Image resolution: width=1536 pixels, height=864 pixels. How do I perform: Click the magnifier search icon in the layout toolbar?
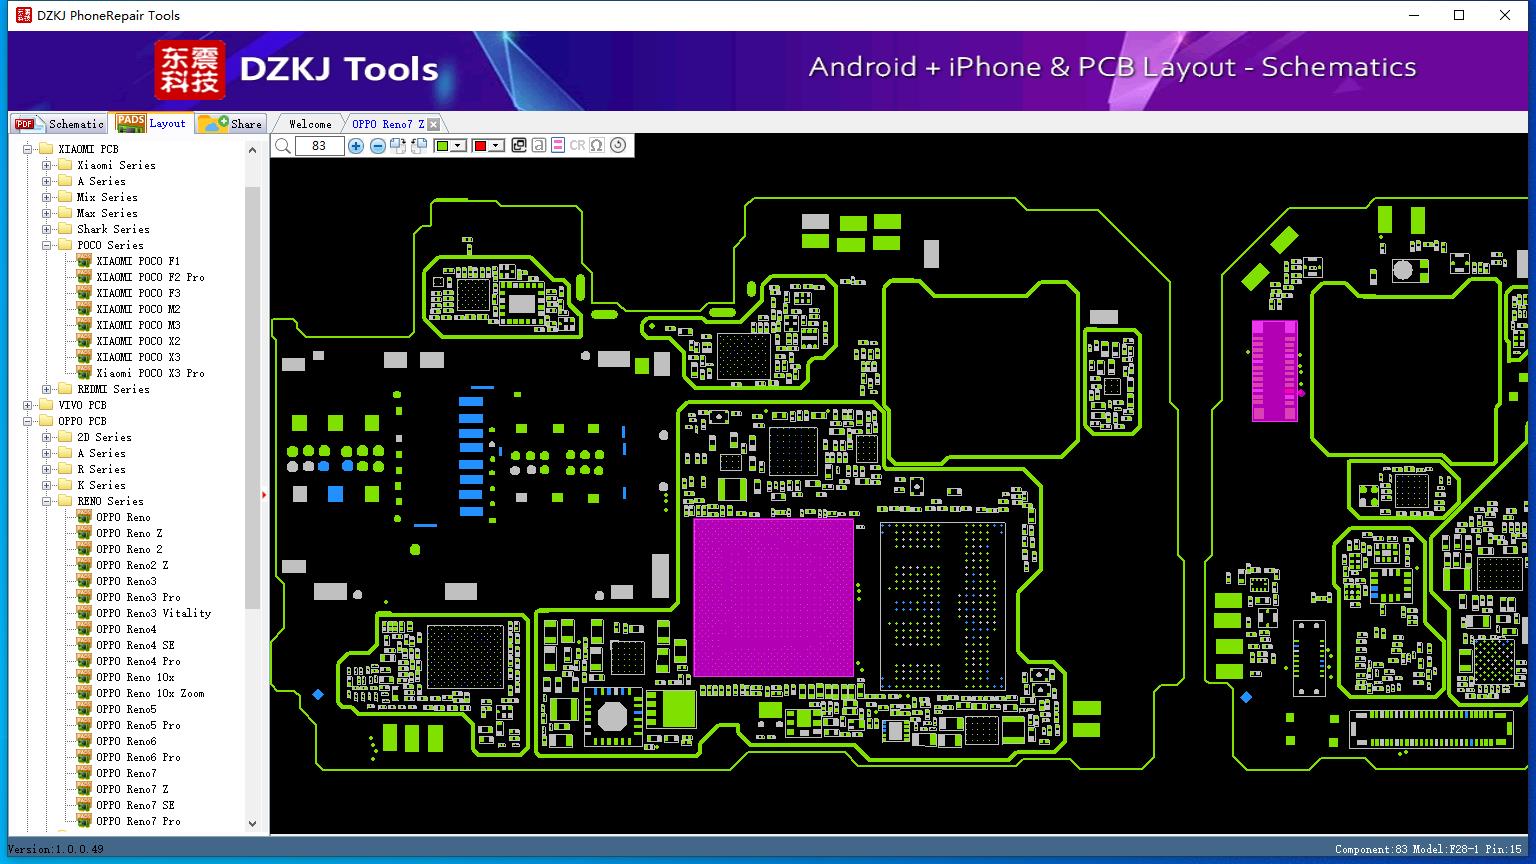(x=283, y=146)
